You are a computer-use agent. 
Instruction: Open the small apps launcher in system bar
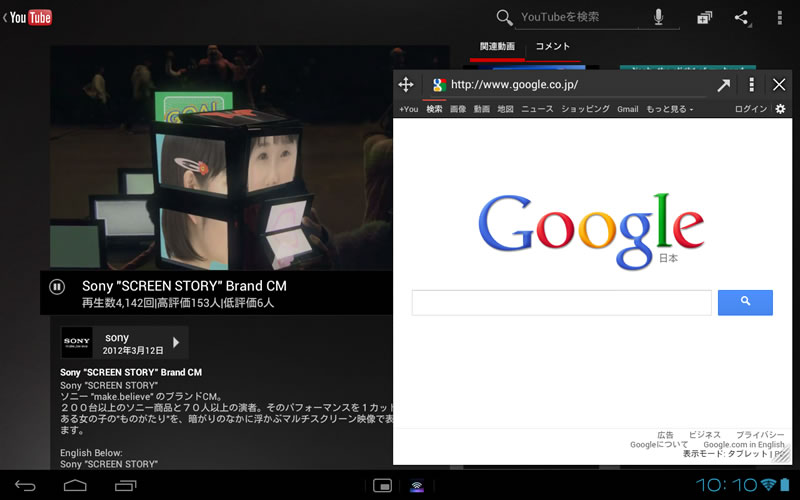pos(381,486)
